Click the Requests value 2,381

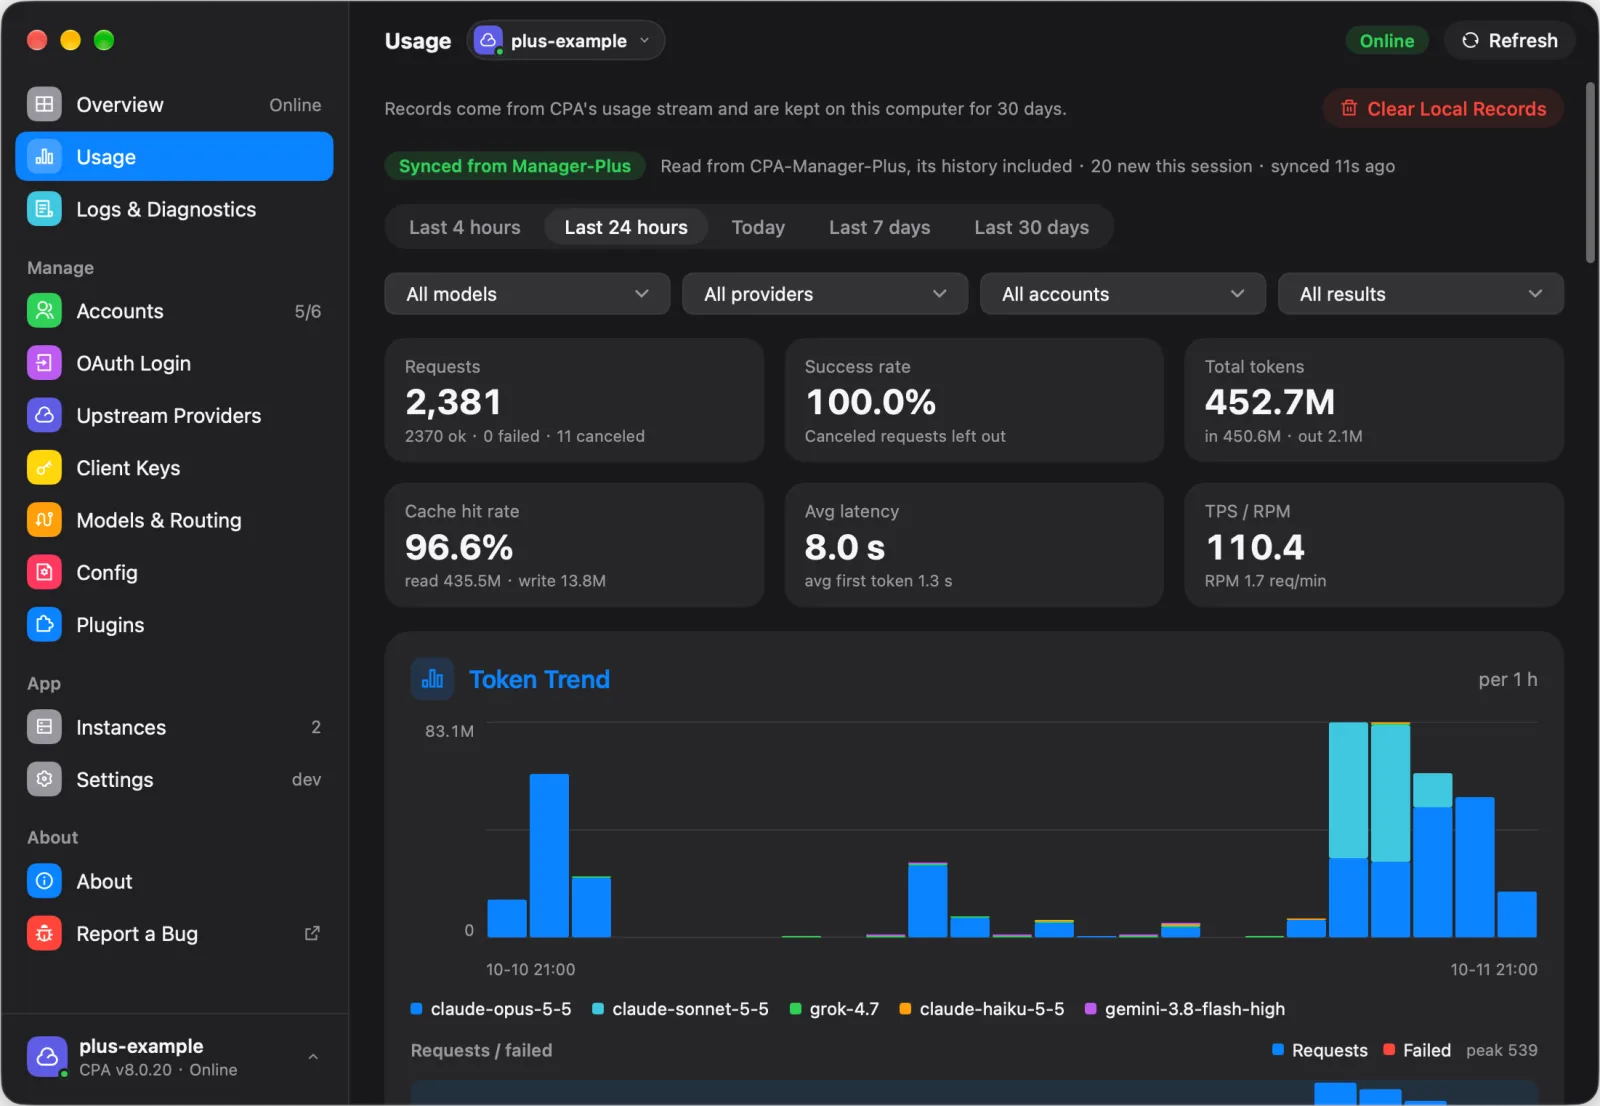point(453,402)
